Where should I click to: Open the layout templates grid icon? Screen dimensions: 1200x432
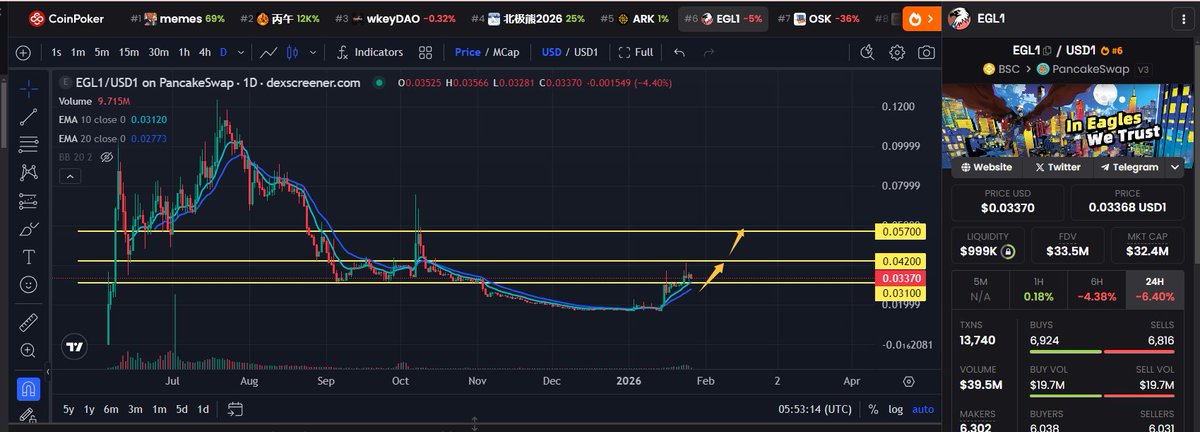[425, 52]
